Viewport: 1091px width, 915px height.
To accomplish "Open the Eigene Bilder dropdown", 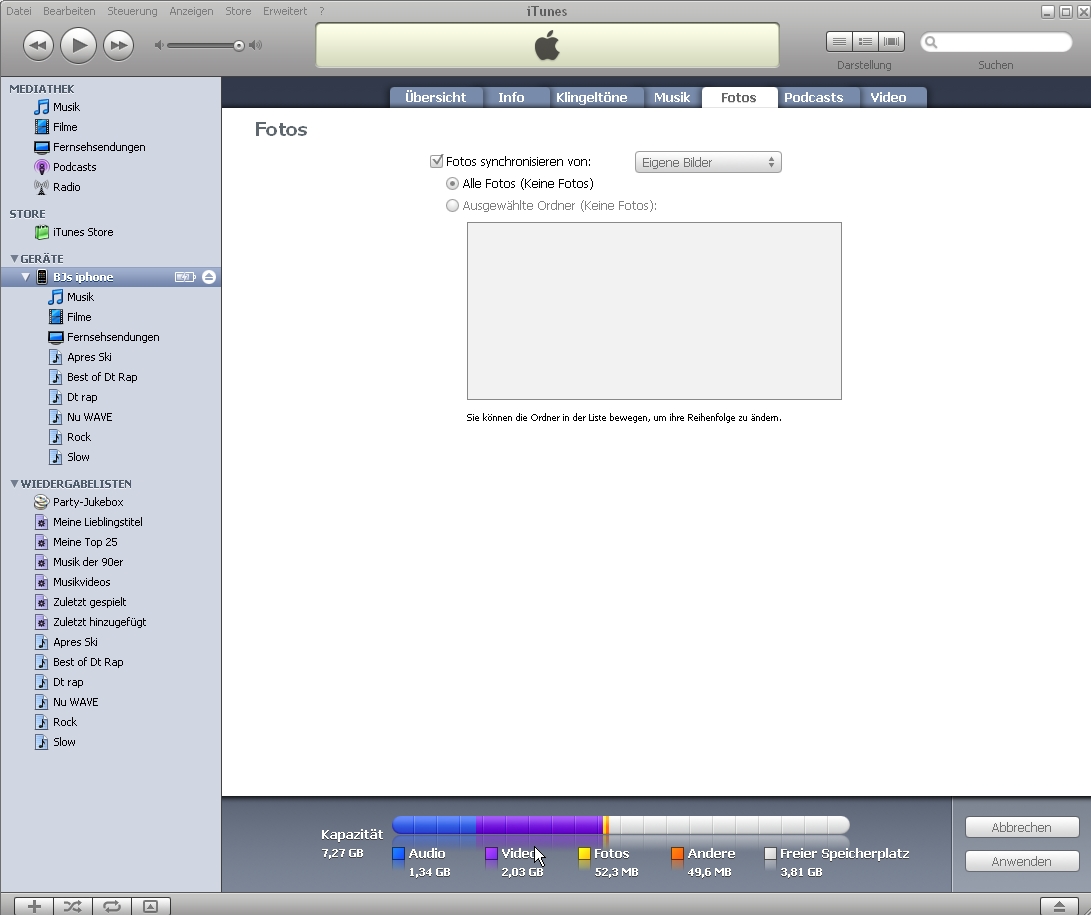I will point(707,162).
